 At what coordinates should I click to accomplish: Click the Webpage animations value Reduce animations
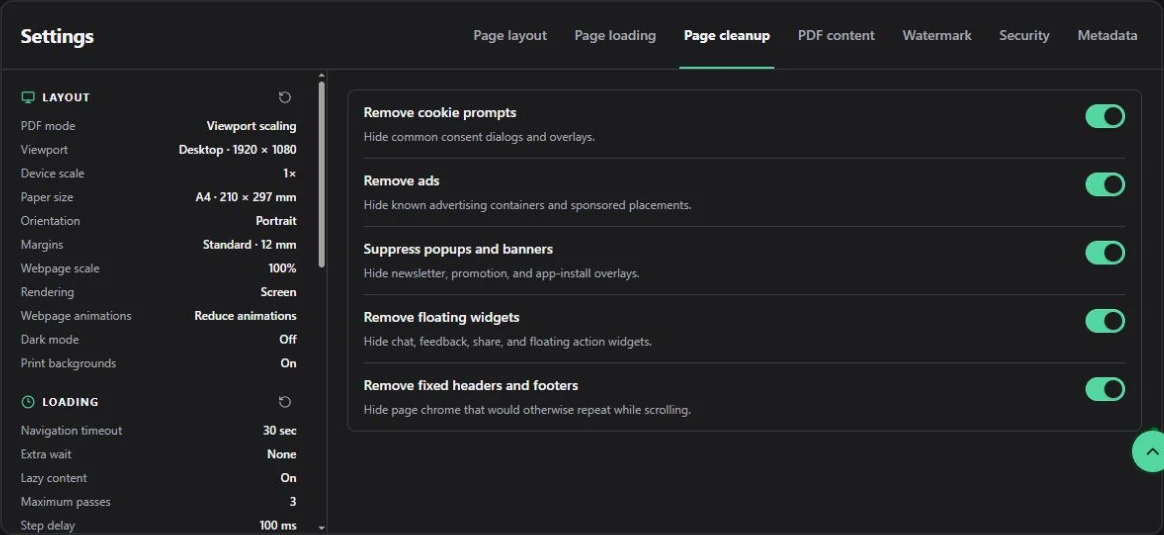coord(245,316)
